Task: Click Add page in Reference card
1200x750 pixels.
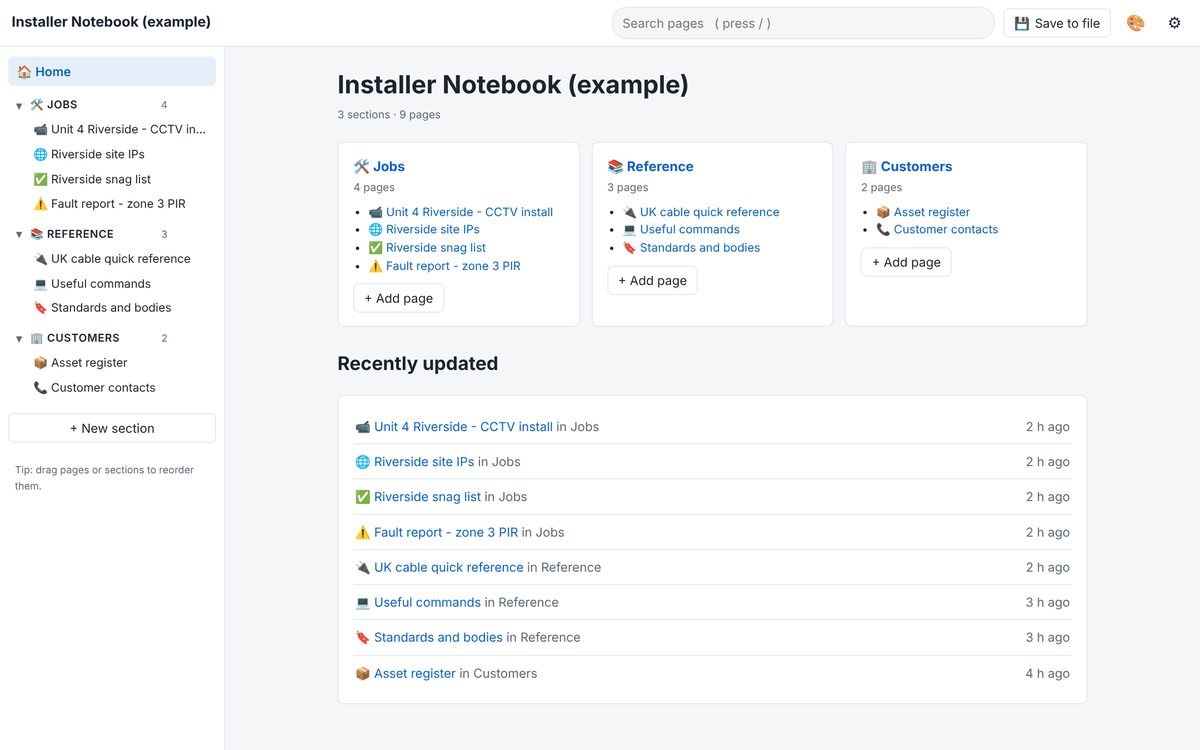Action: (x=652, y=280)
